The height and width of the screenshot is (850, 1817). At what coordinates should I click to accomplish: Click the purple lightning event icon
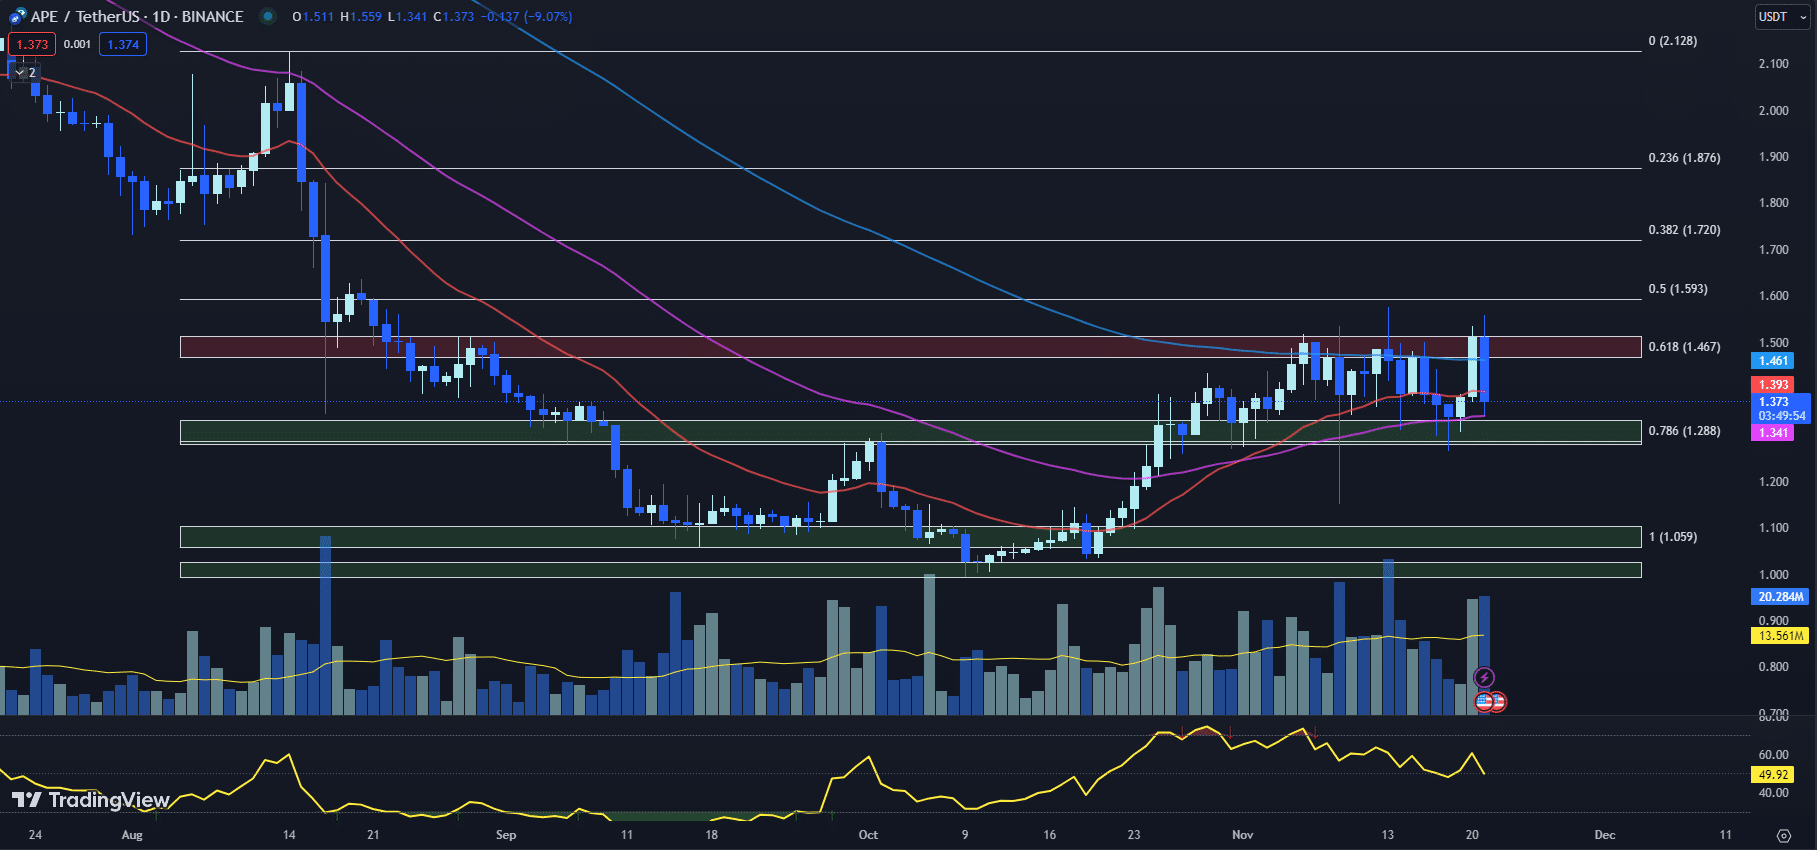click(x=1484, y=678)
